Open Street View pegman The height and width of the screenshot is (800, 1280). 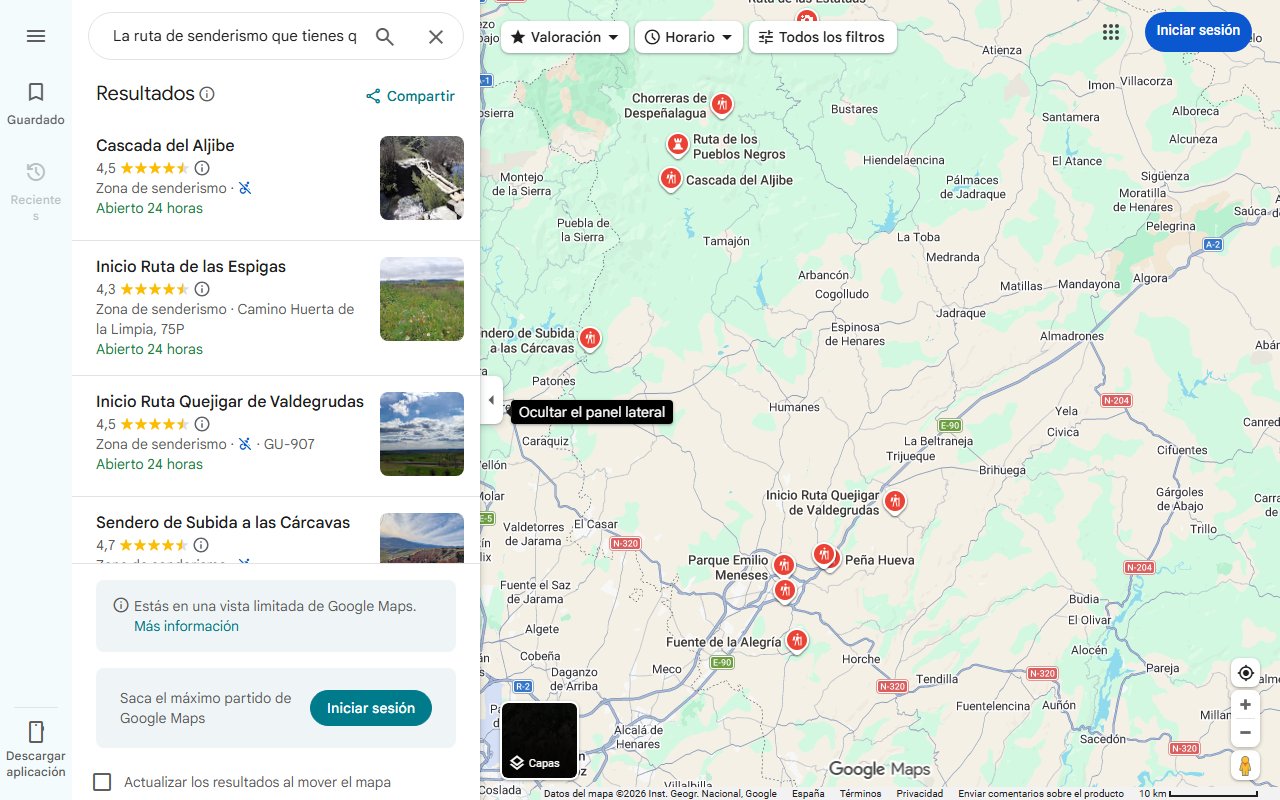click(x=1245, y=766)
